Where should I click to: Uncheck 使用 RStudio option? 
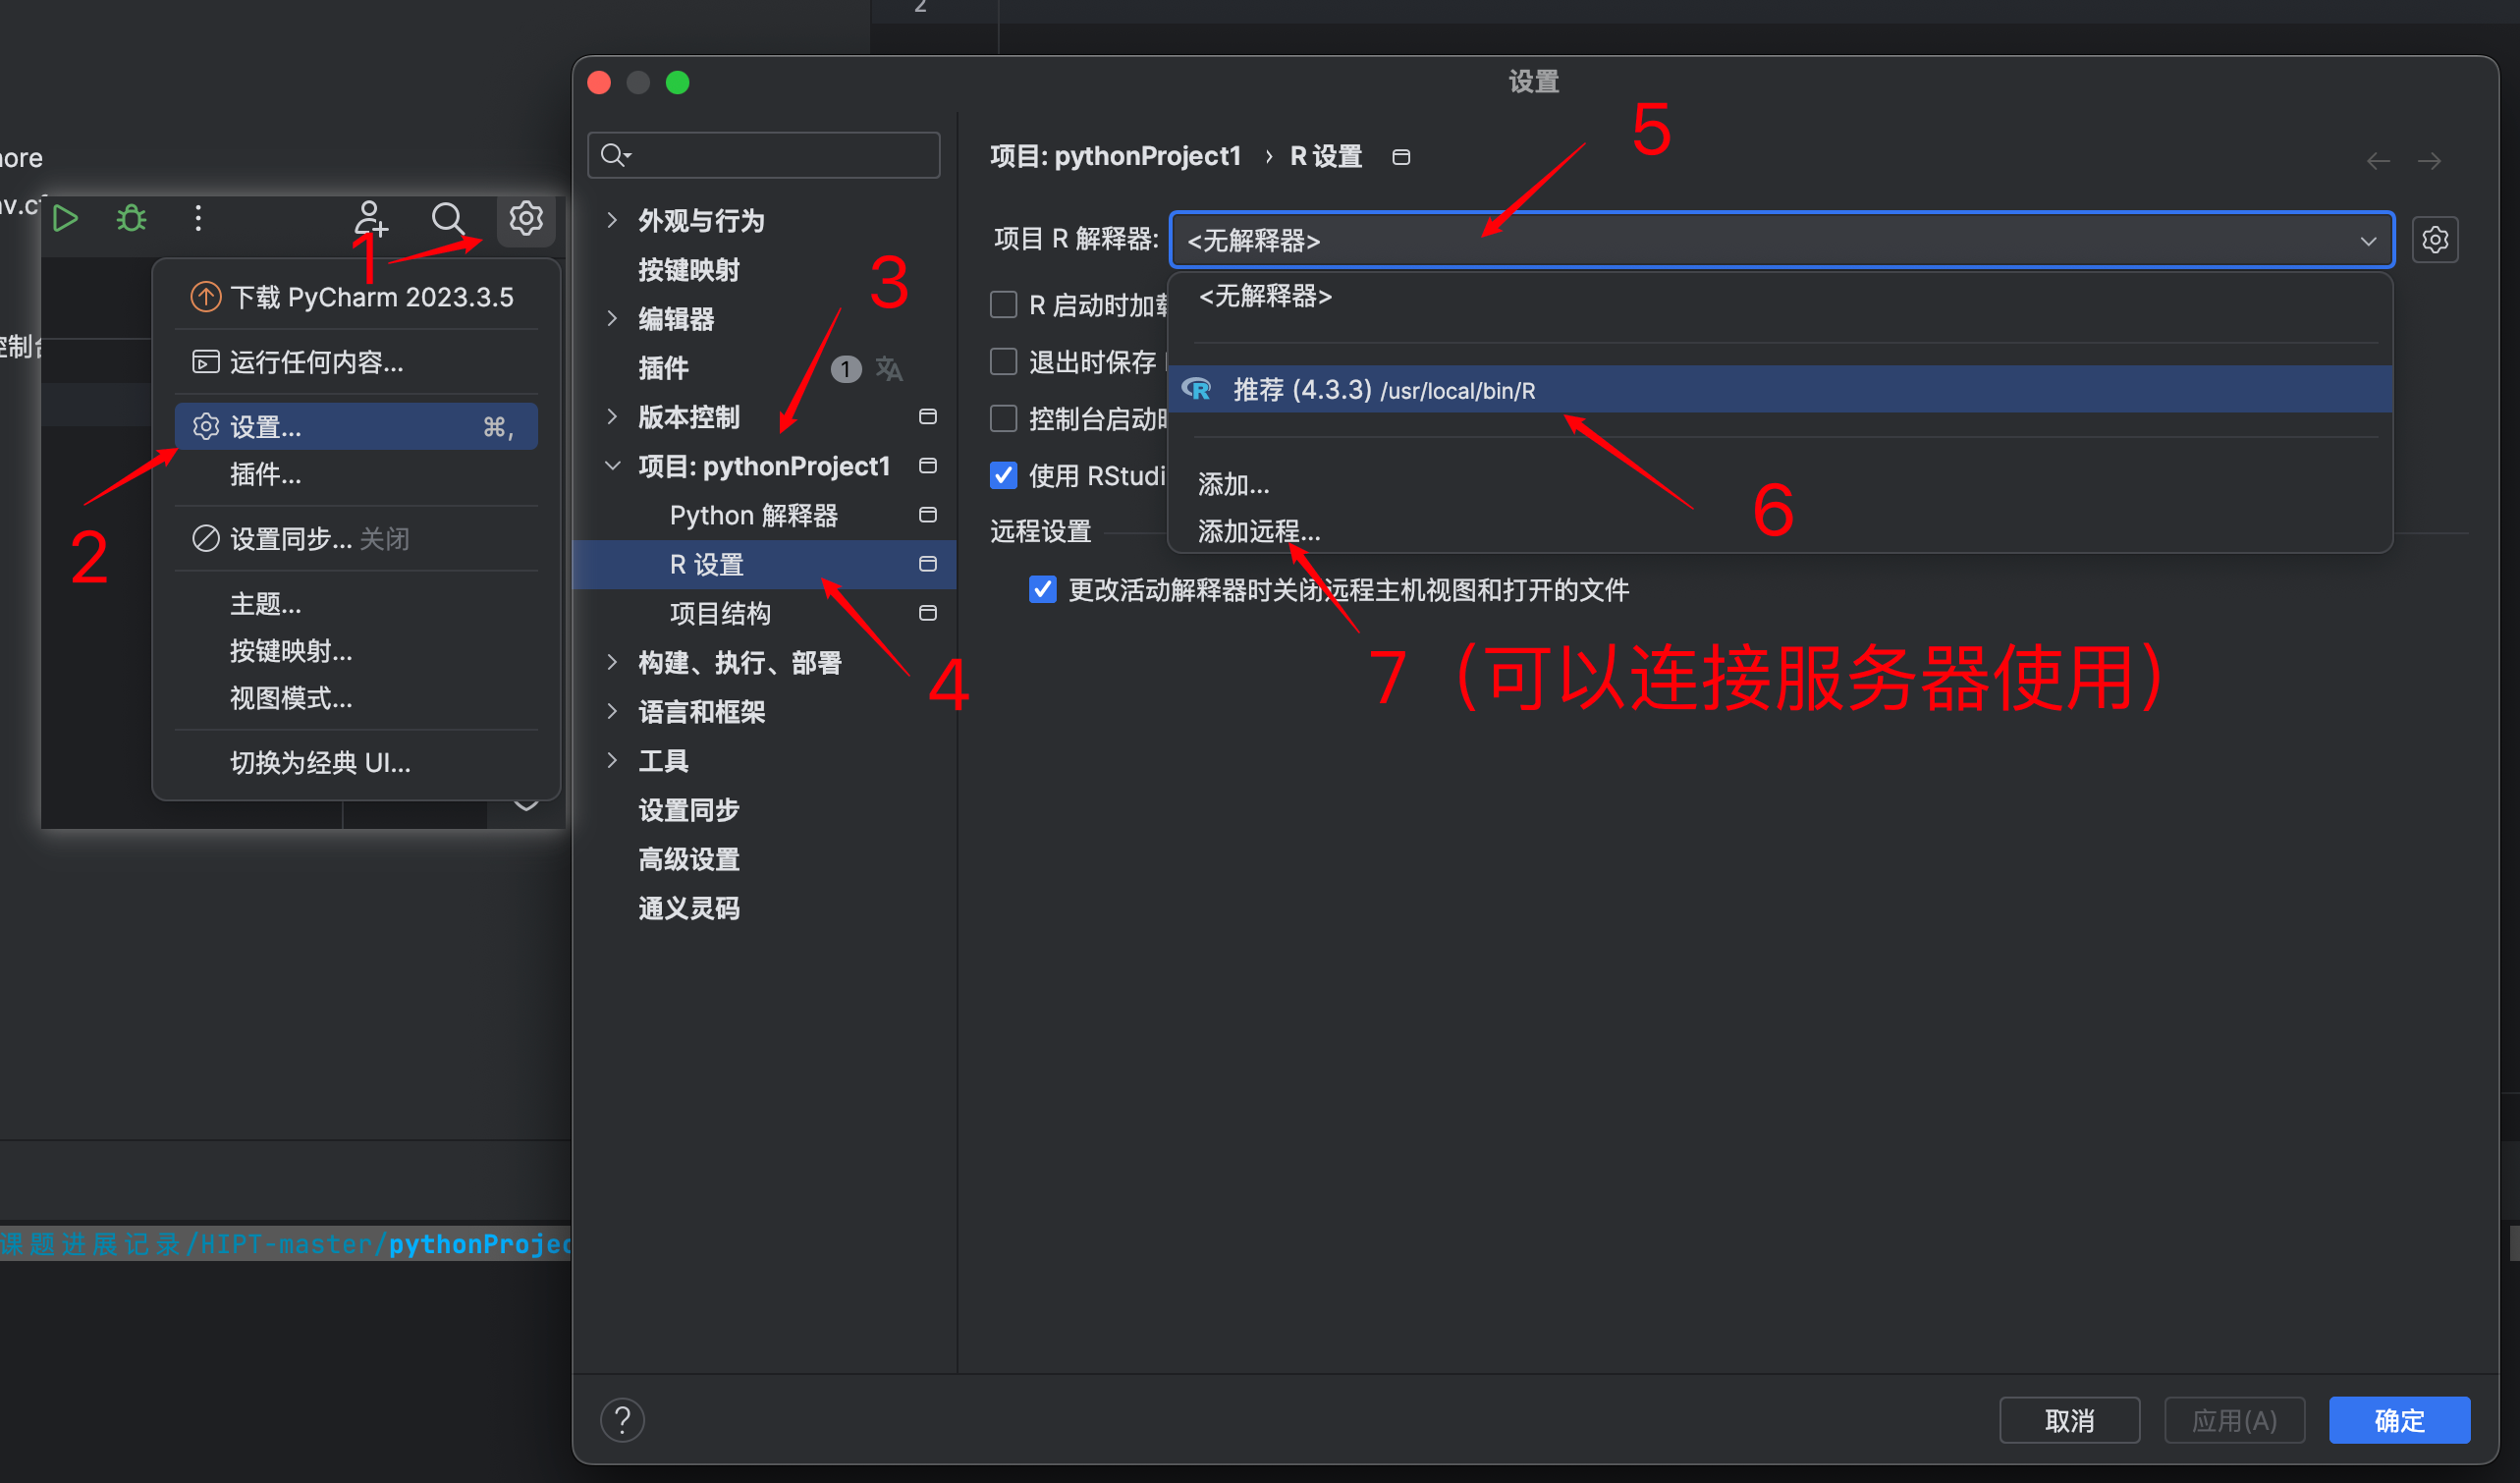click(1003, 476)
